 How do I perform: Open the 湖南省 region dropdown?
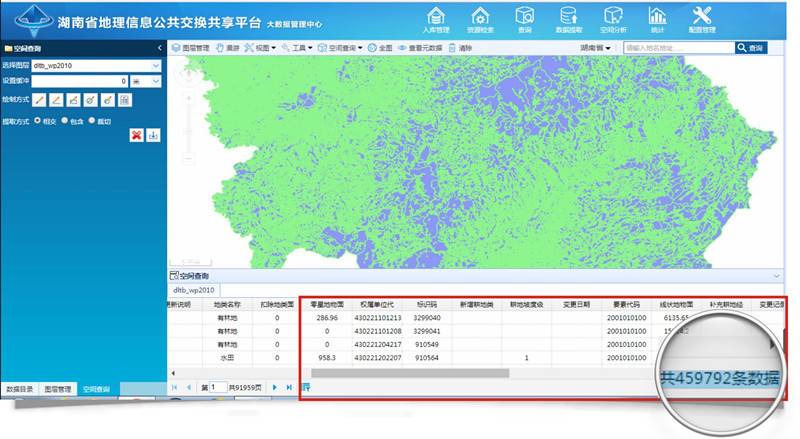pyautogui.click(x=597, y=47)
